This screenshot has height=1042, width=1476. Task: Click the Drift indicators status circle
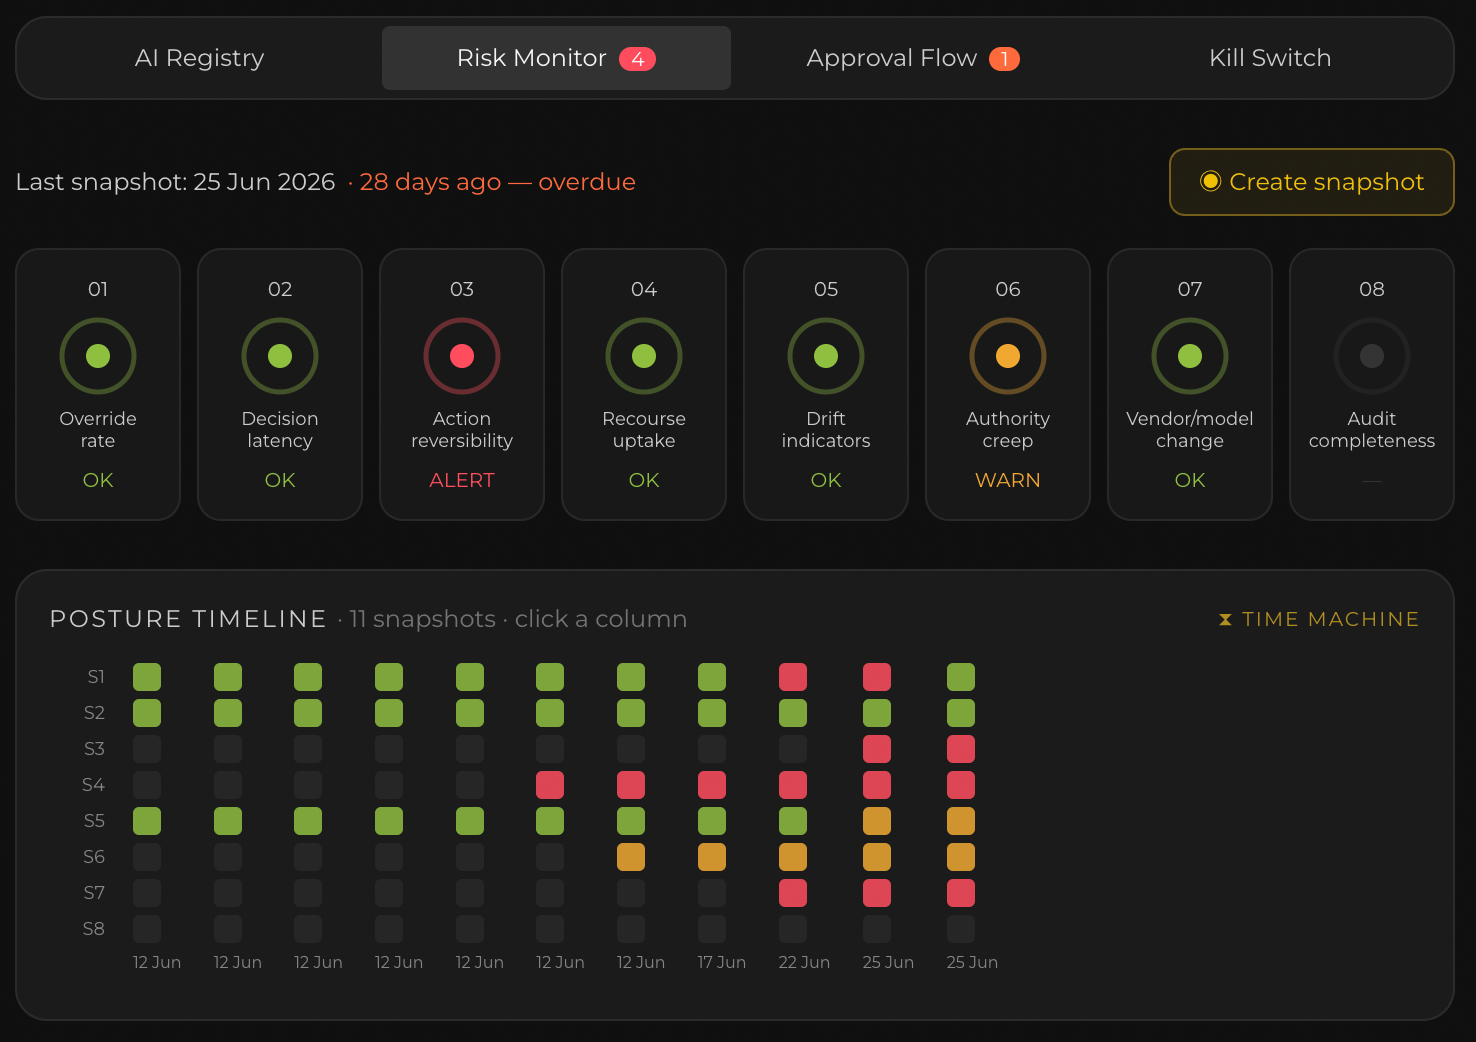coord(826,356)
